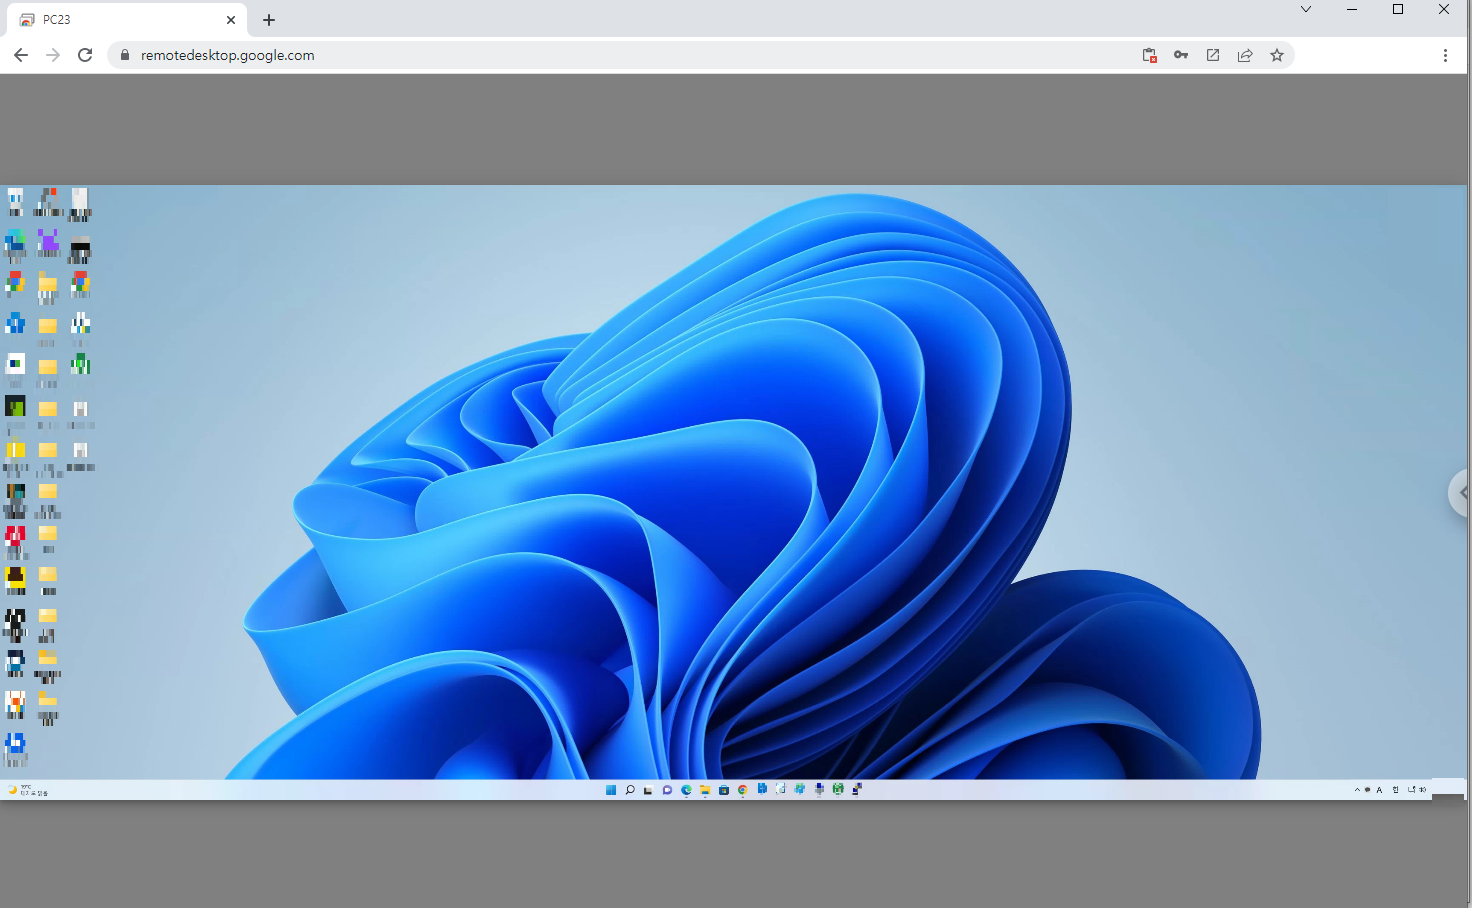Open the remote Windows Start menu

[x=611, y=790]
